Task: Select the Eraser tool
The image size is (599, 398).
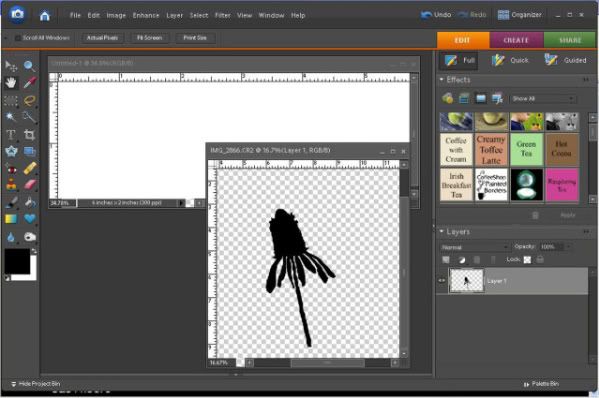Action: point(29,185)
